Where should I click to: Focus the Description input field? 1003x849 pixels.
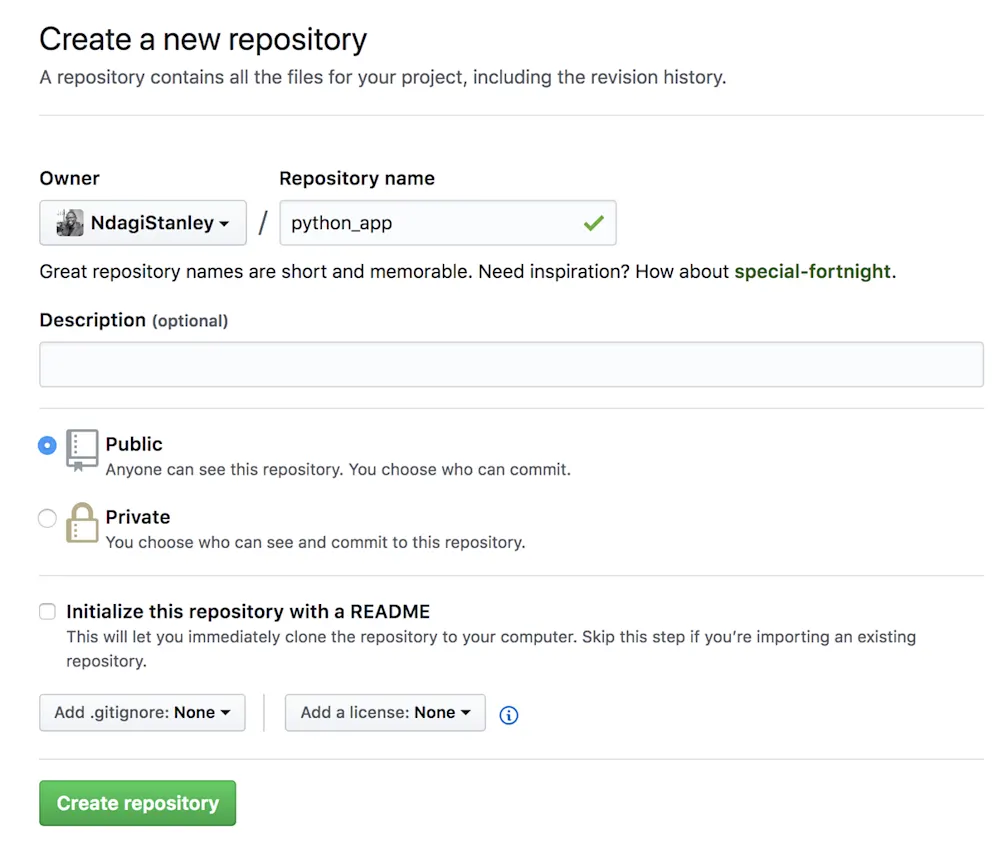point(511,365)
